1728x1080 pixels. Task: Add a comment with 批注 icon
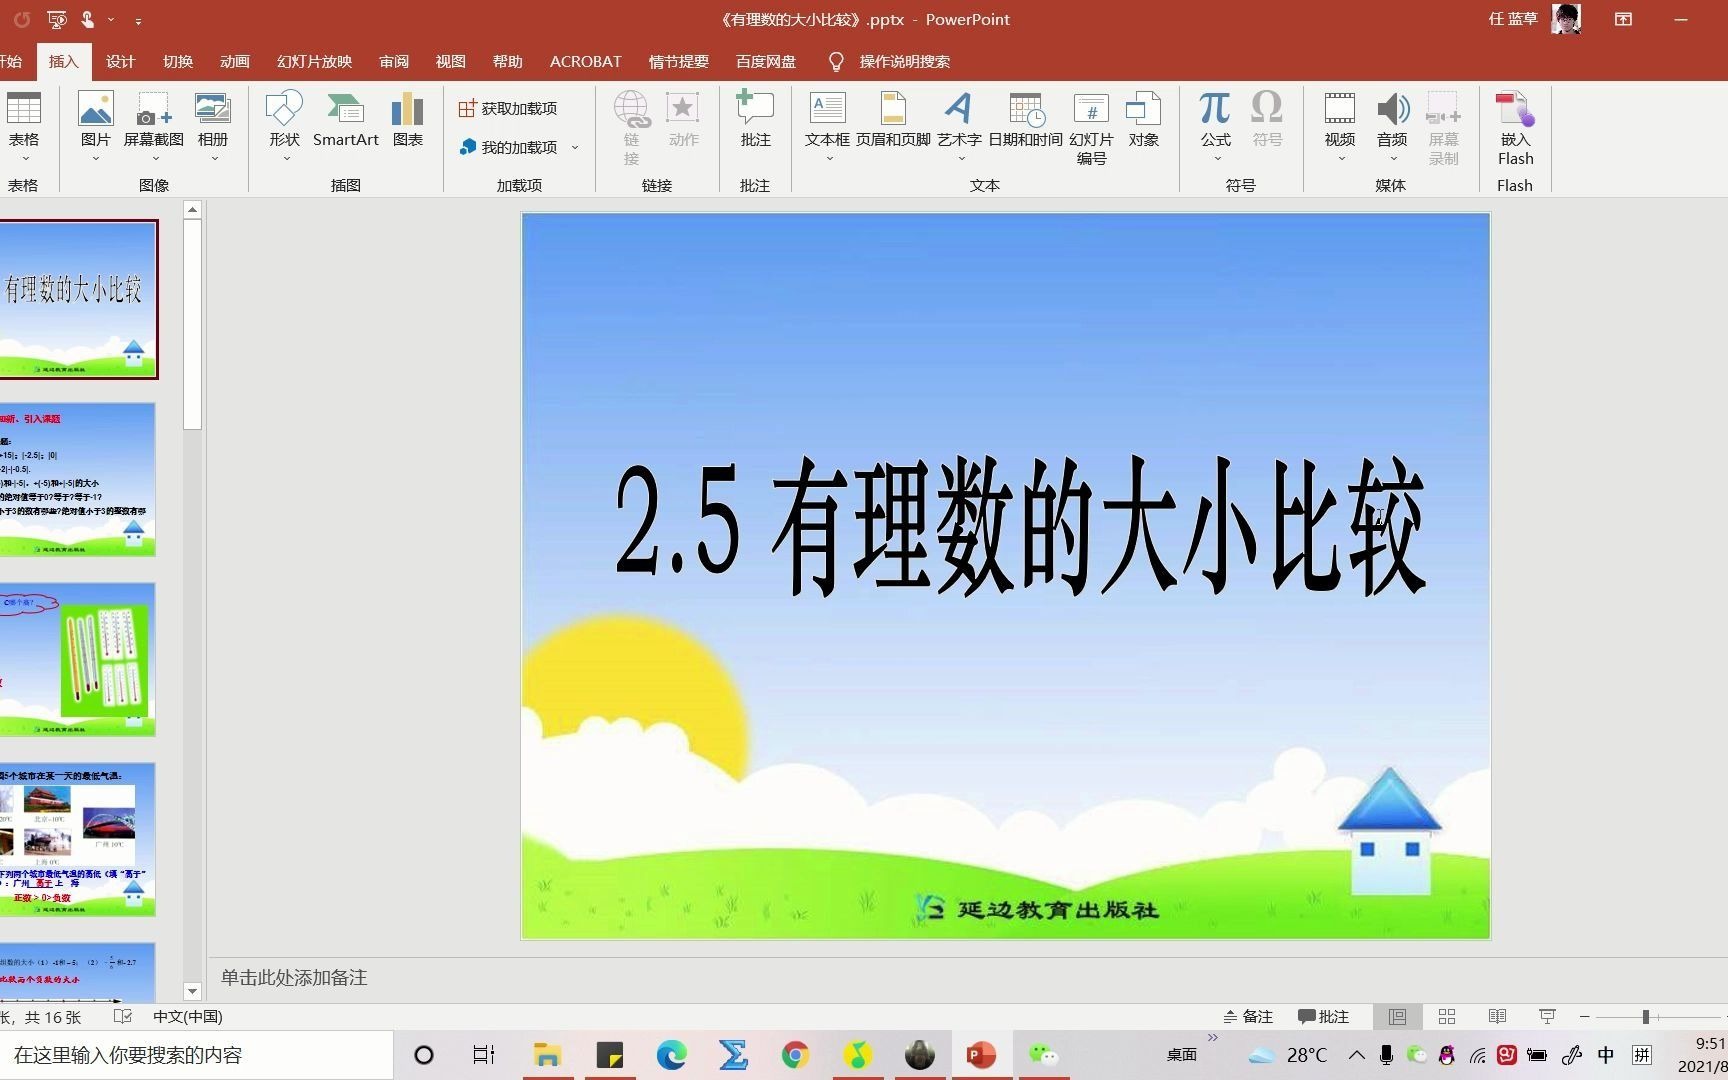click(x=755, y=120)
